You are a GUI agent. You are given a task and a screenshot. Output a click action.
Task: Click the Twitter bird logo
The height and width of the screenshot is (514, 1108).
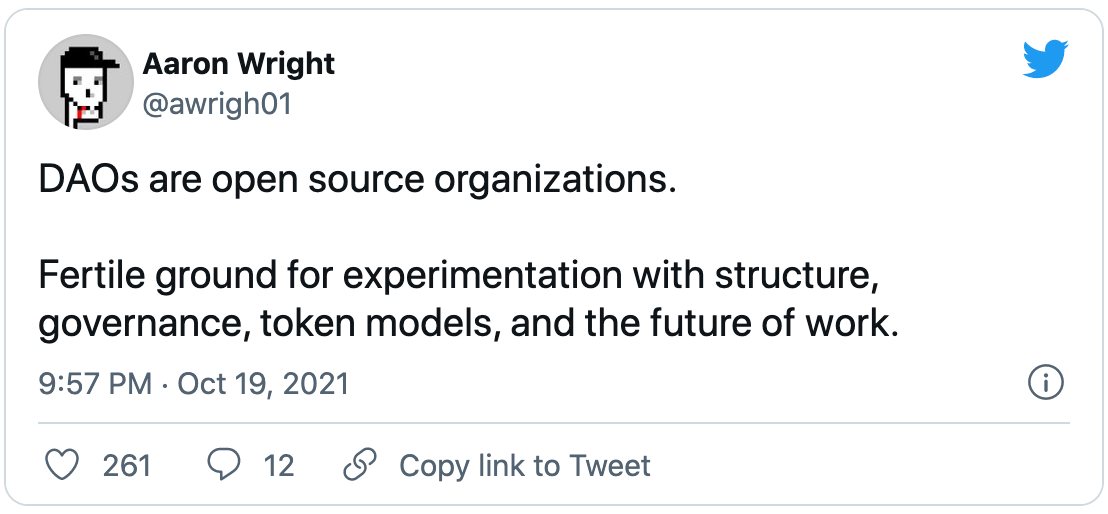tap(1046, 62)
